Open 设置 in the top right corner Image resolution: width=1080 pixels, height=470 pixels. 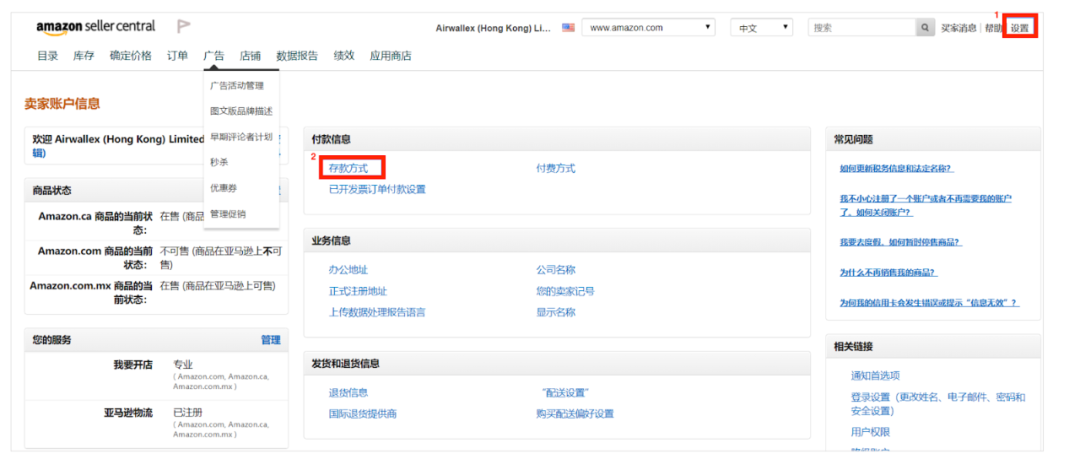click(1019, 28)
